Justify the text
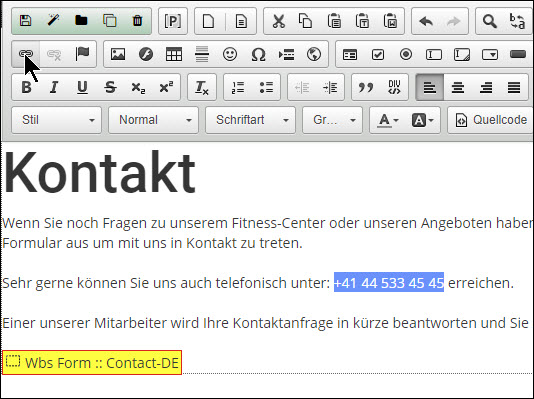 pos(514,87)
